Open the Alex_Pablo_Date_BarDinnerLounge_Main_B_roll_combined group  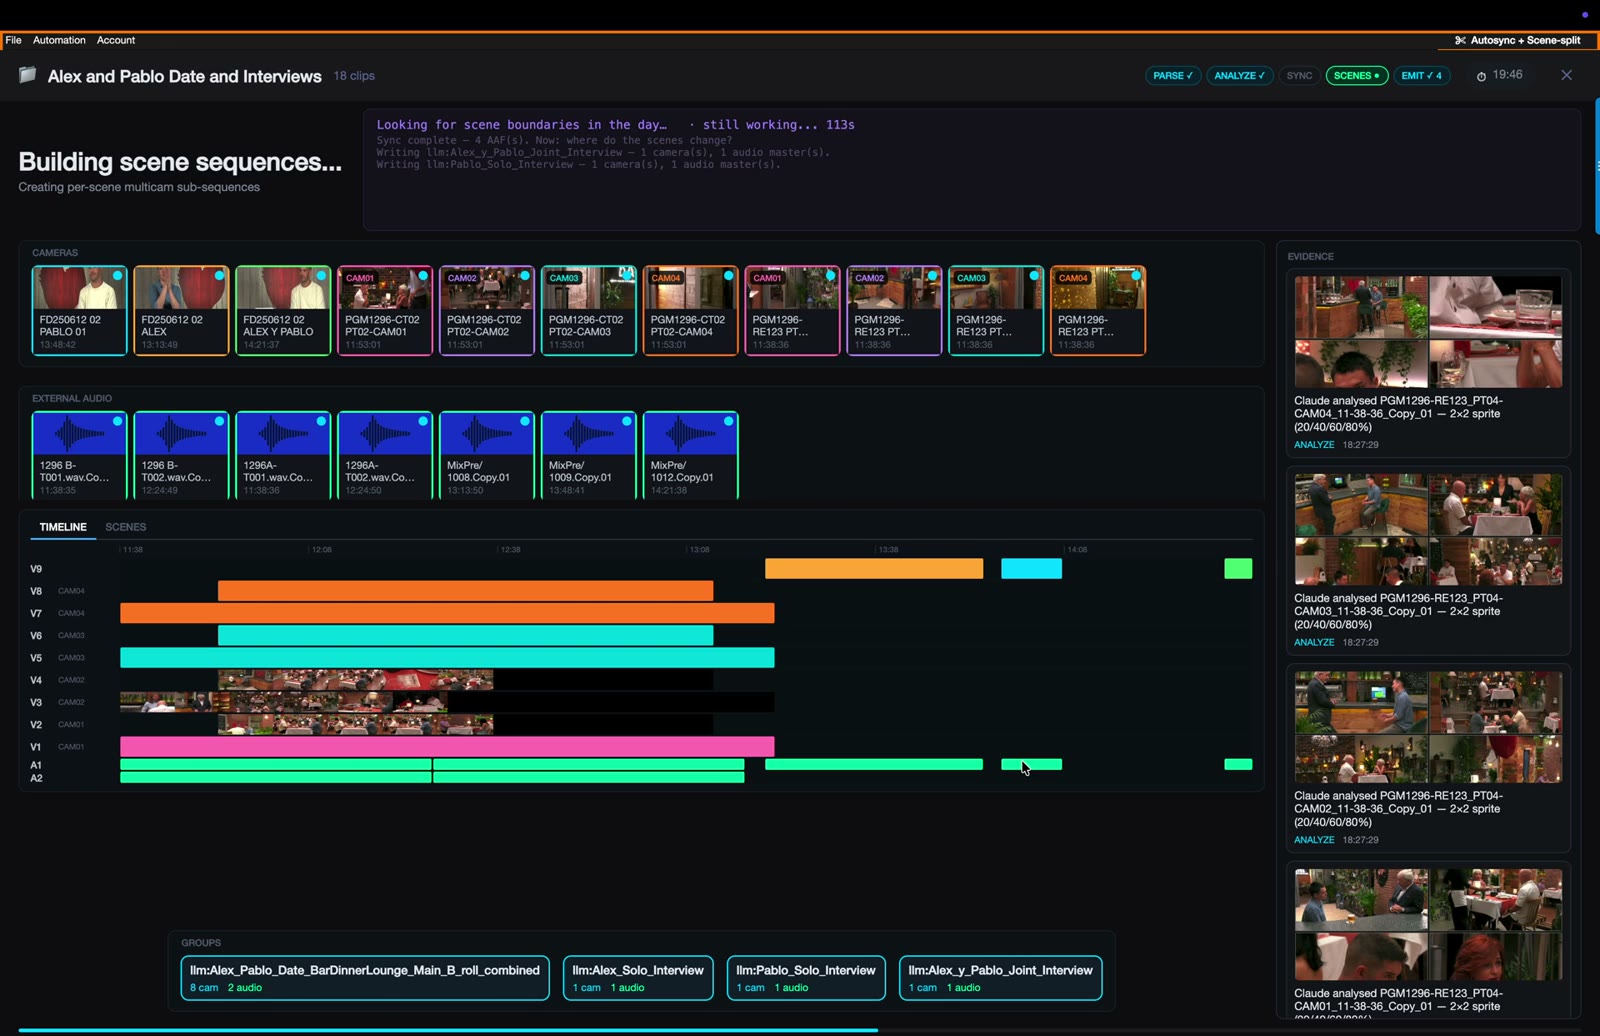(x=365, y=978)
